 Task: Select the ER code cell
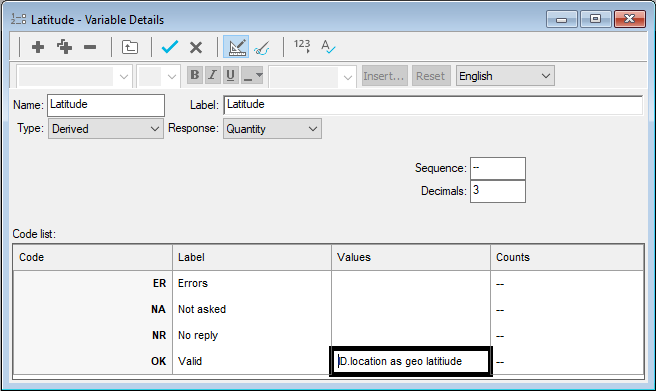pos(93,284)
